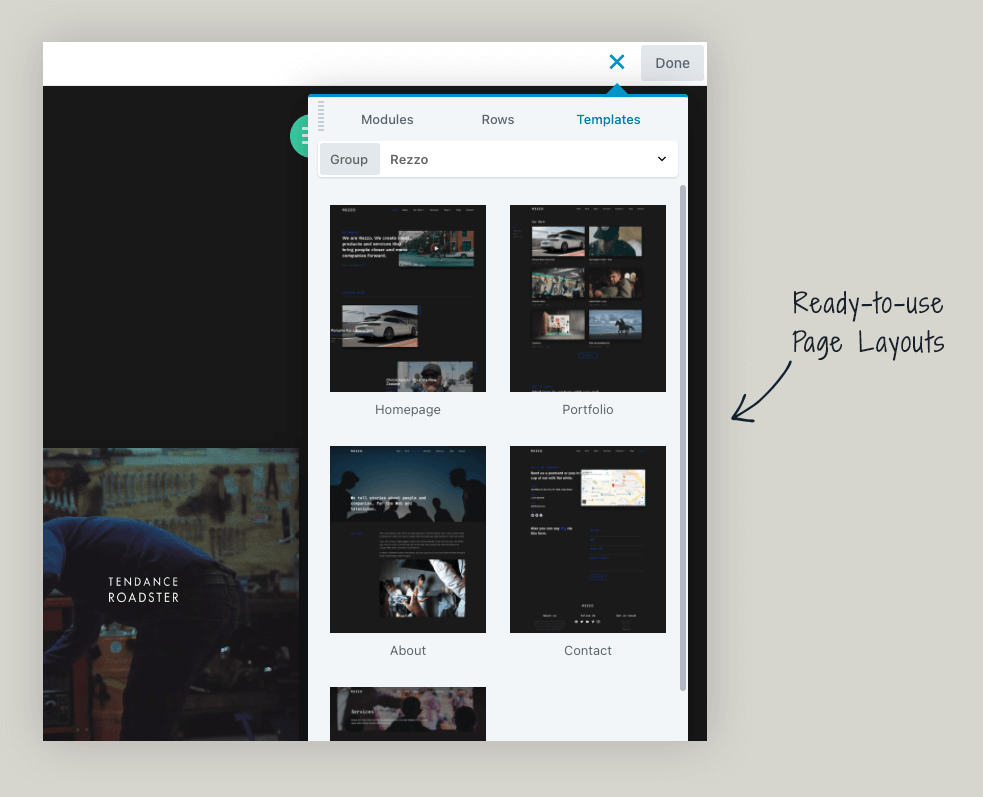This screenshot has height=797, width=983.
Task: Click the Group label button
Action: click(349, 159)
